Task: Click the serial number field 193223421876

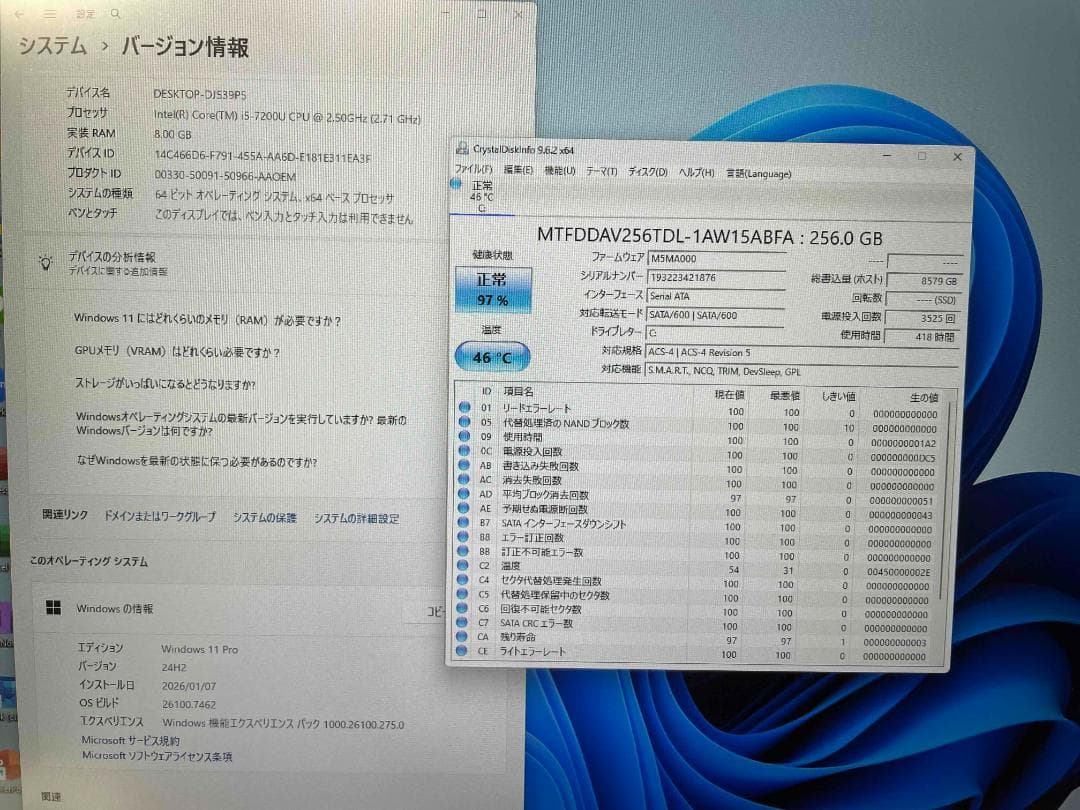Action: (x=716, y=278)
